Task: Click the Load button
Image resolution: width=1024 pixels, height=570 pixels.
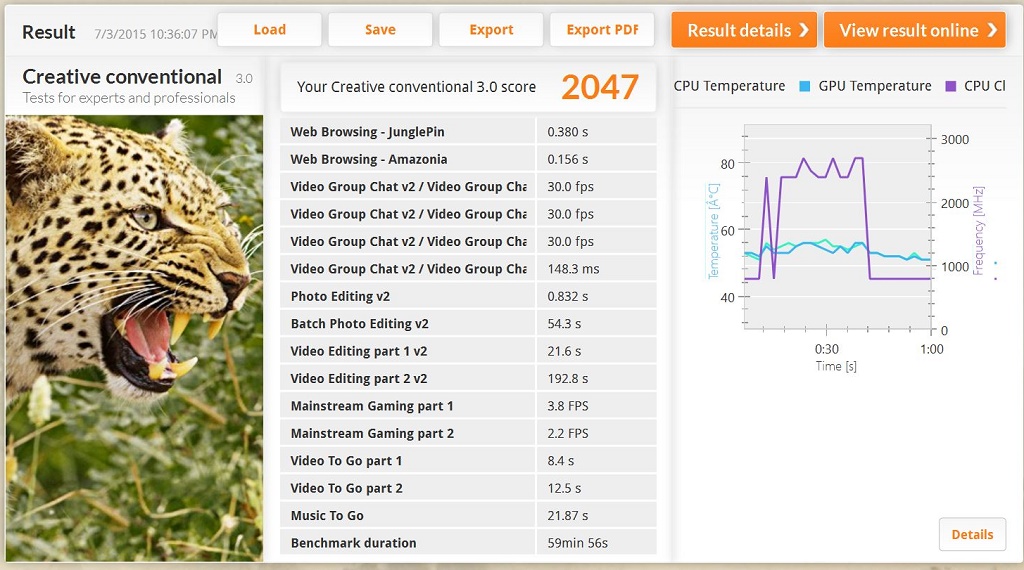Action: click(269, 30)
